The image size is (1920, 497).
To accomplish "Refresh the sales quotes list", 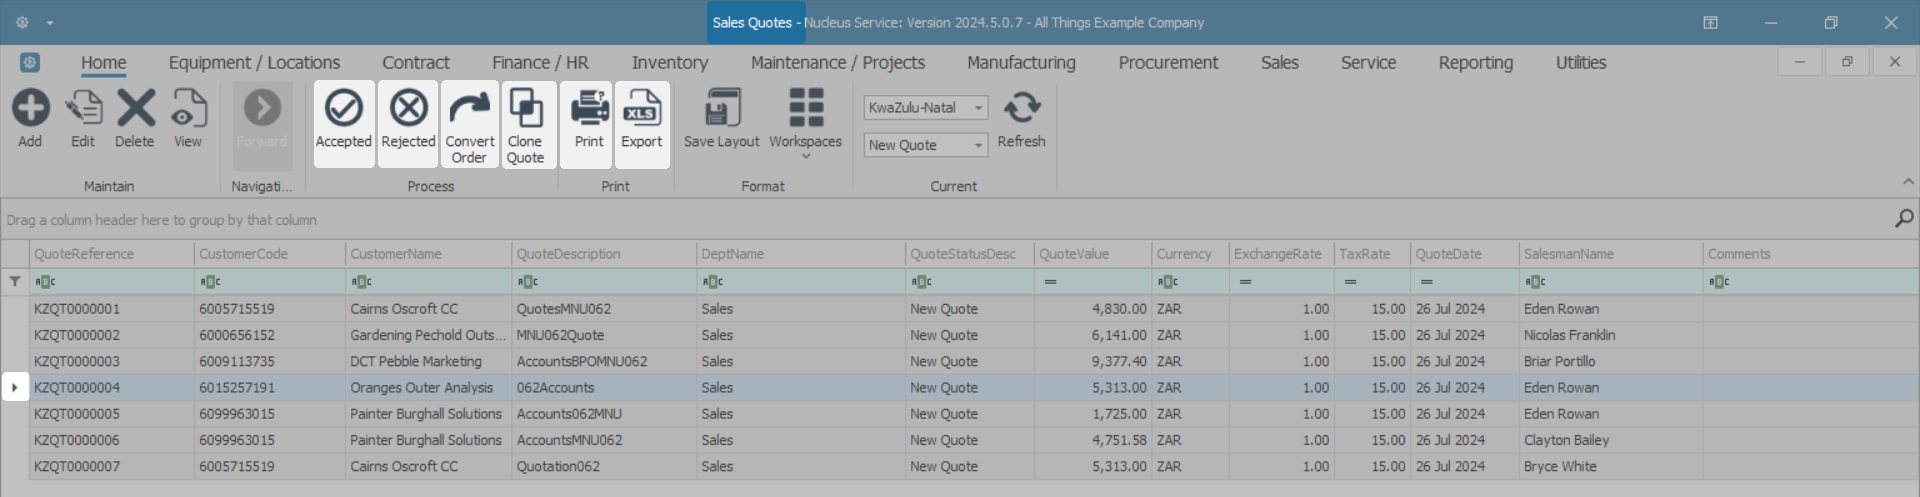I will tap(1021, 110).
